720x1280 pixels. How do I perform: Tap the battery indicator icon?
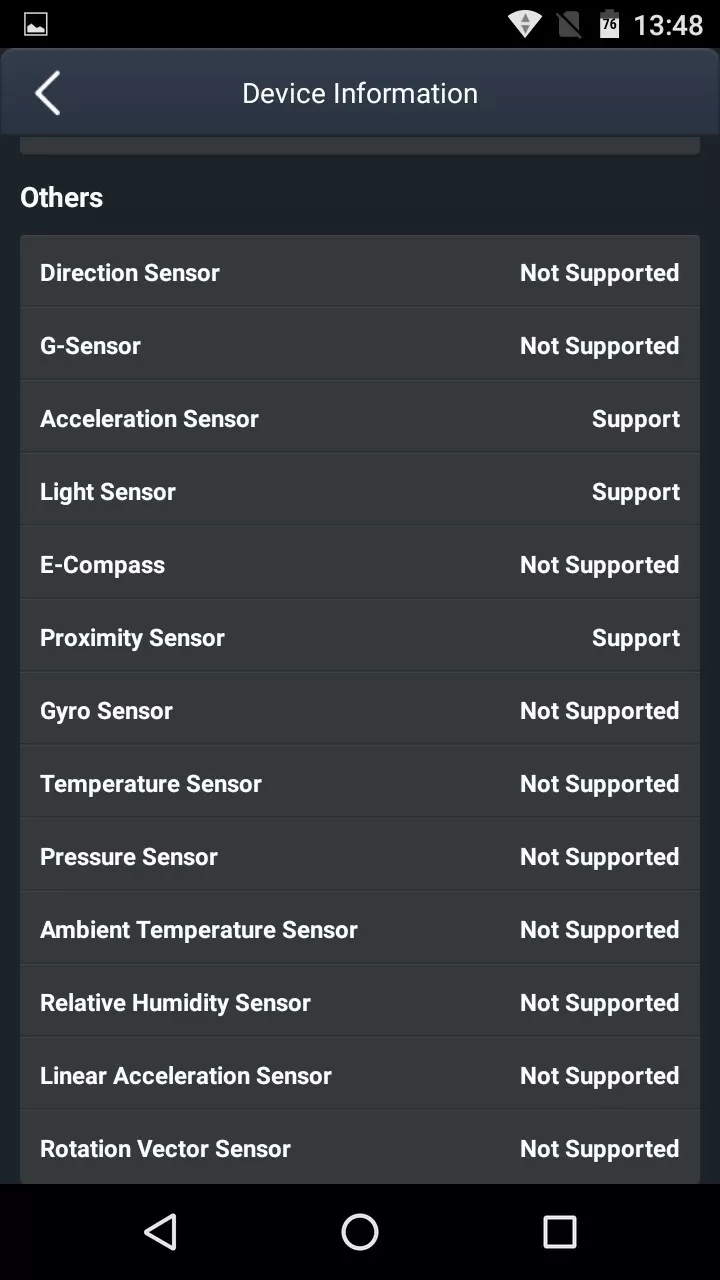(x=609, y=24)
